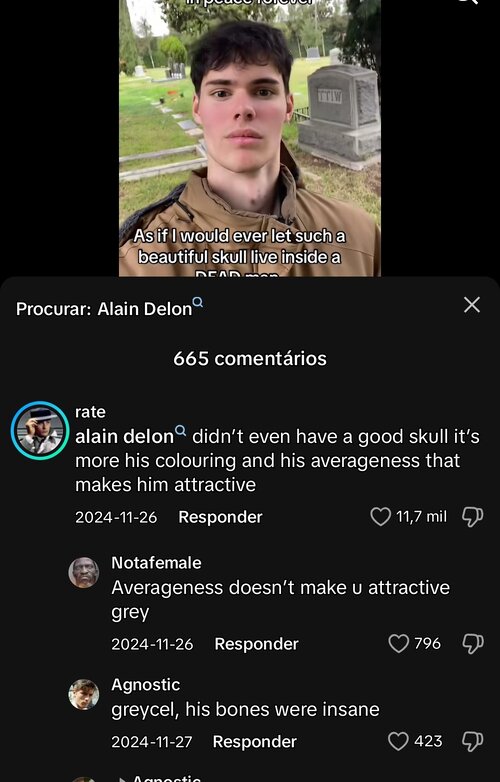Image resolution: width=500 pixels, height=782 pixels.
Task: Tap the video of man in cemetery
Action: coord(250,138)
